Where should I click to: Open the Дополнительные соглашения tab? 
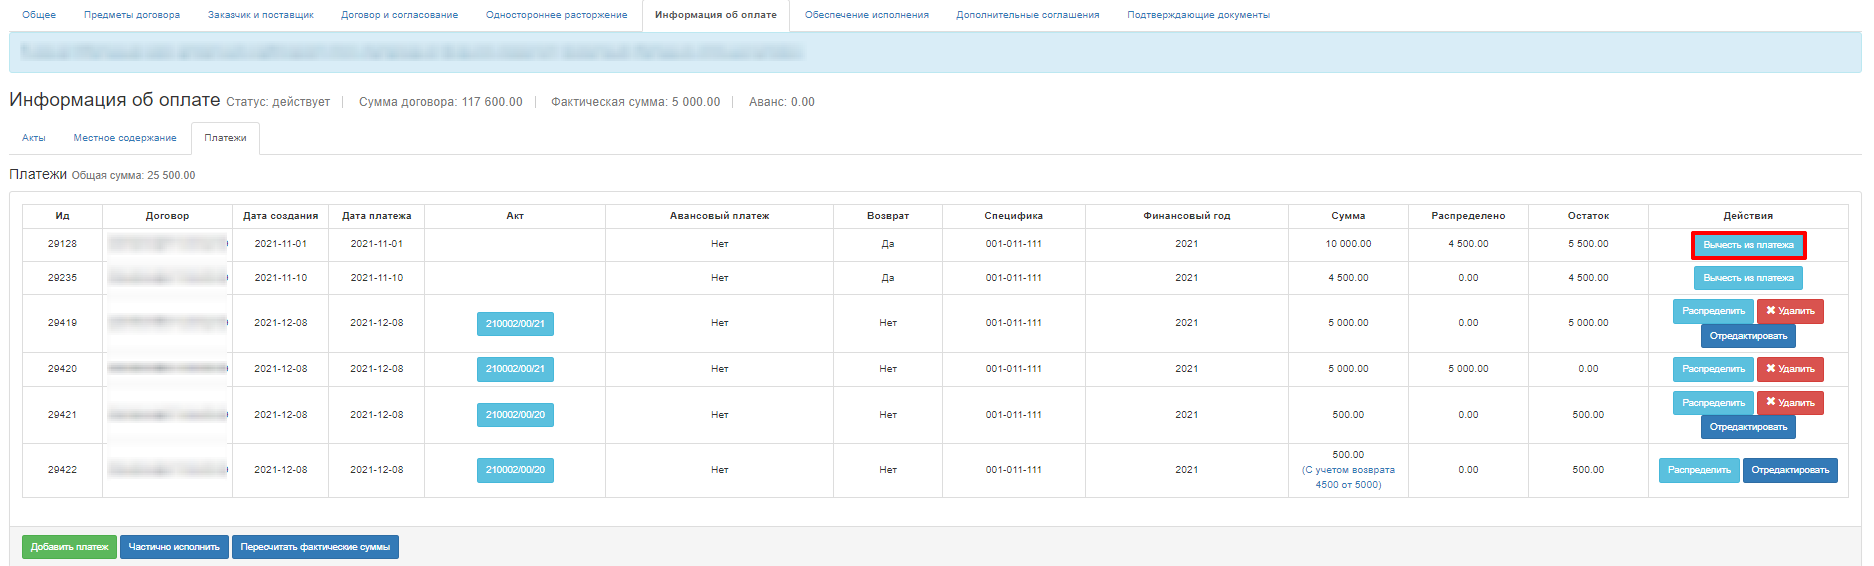1027,15
